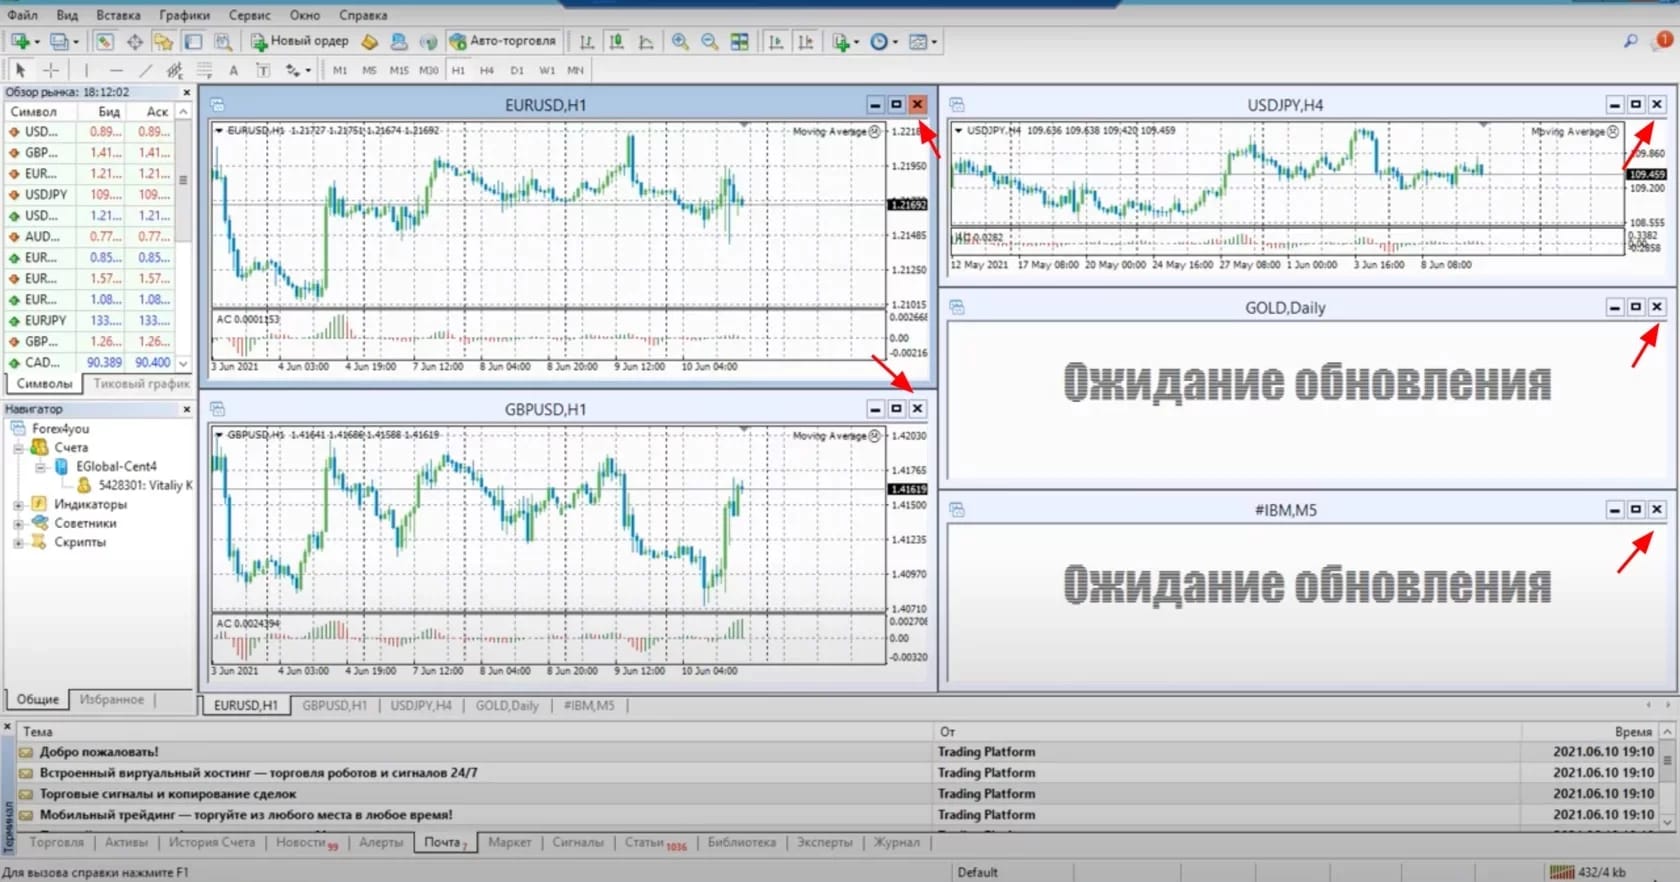Click the zoom out magnifier icon
This screenshot has width=1680, height=882.
(710, 41)
